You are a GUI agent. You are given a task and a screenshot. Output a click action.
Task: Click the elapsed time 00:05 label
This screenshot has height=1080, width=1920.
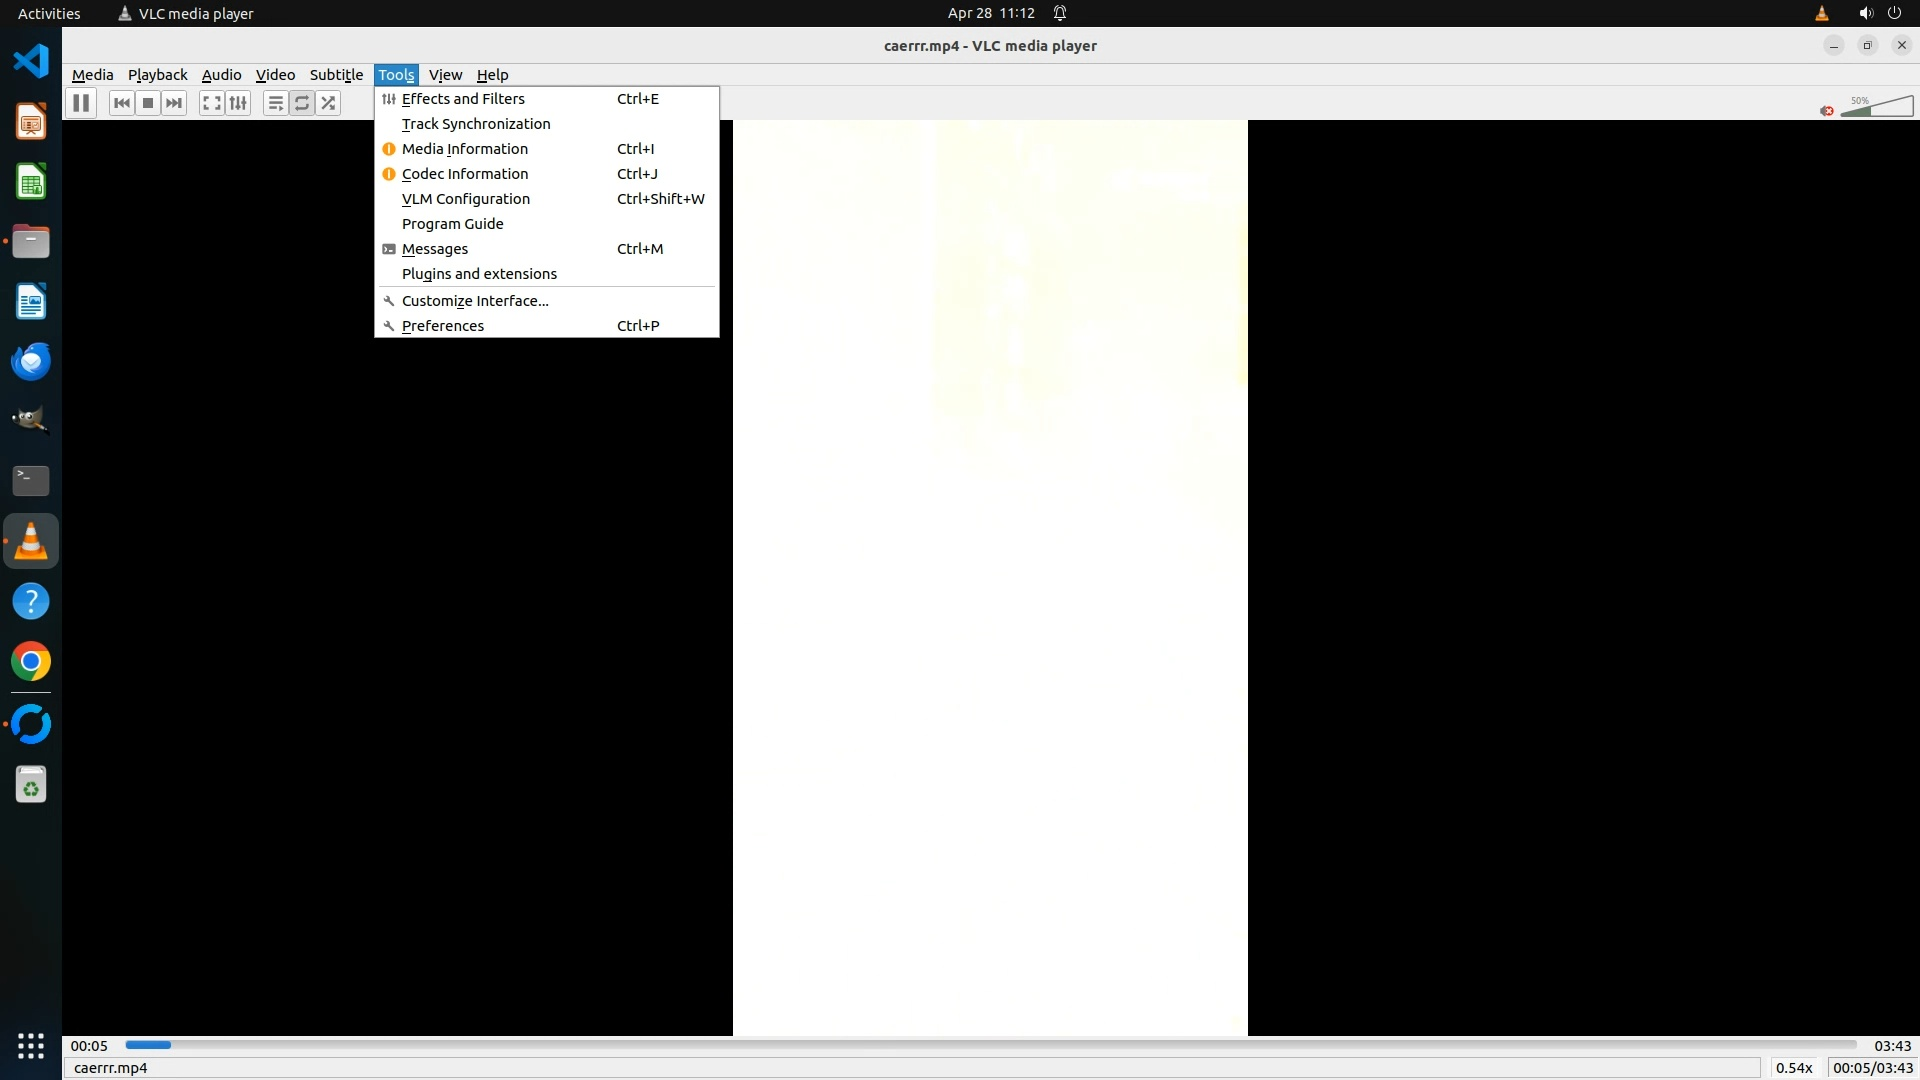point(89,1046)
